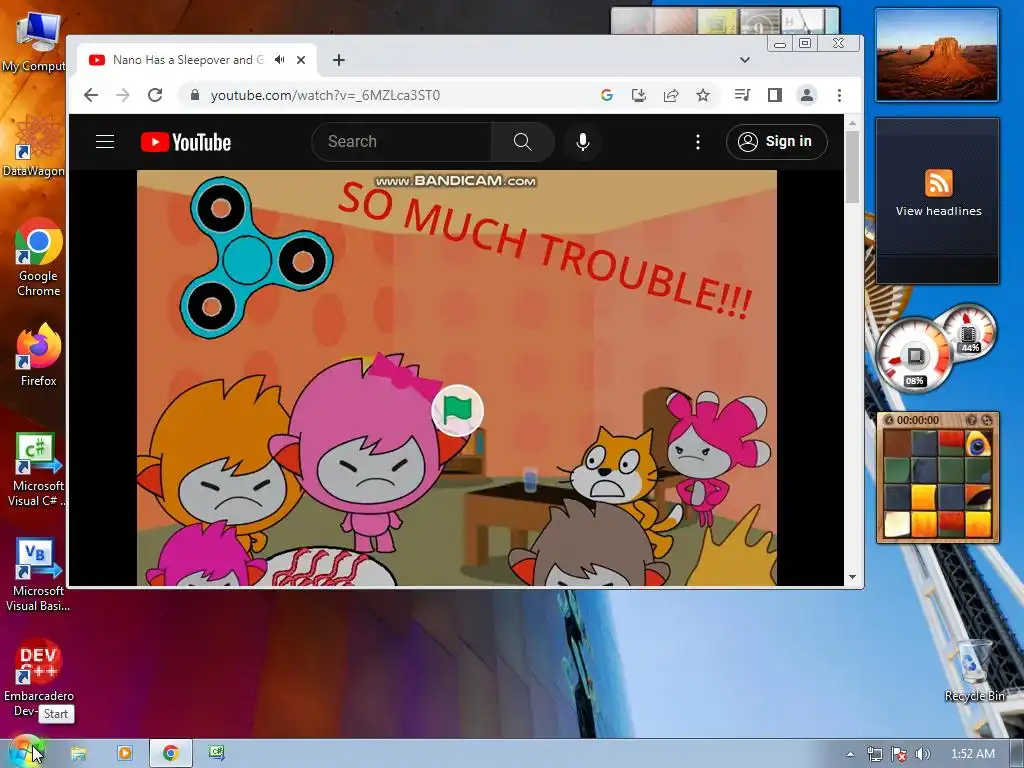This screenshot has width=1024, height=768.
Task: Click the YouTube search magnifier button
Action: [x=522, y=142]
